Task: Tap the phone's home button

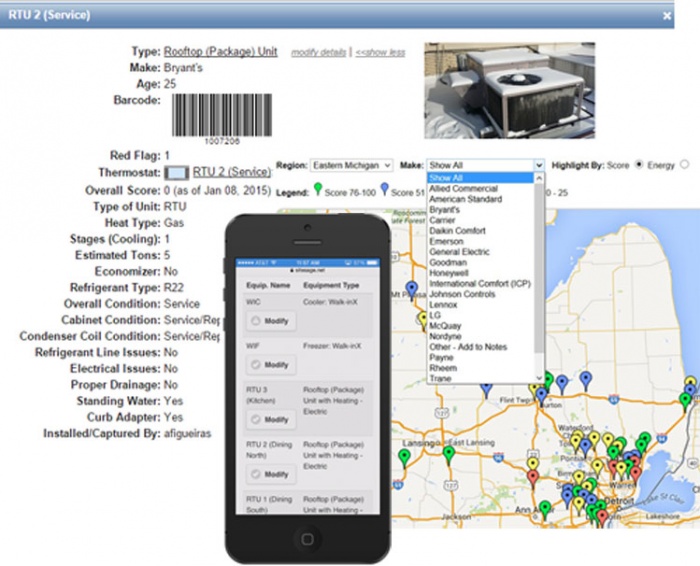Action: click(307, 539)
